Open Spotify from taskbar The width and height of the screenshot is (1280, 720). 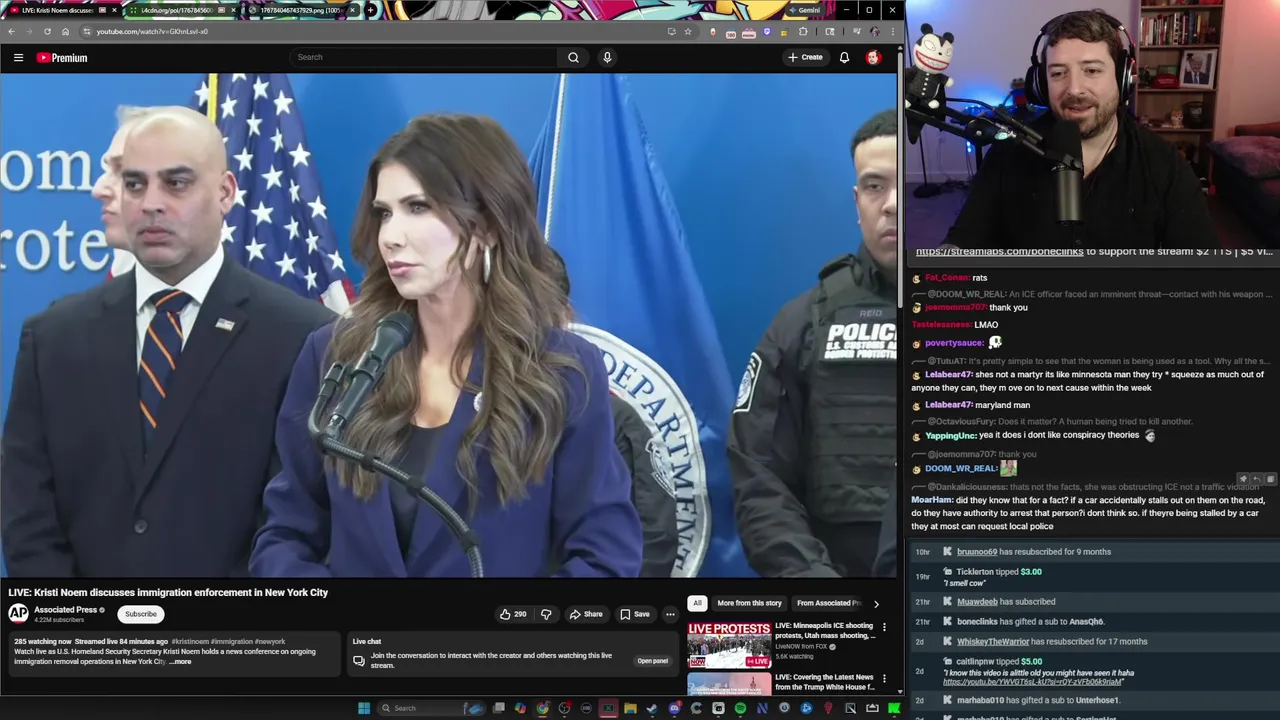pos(740,708)
